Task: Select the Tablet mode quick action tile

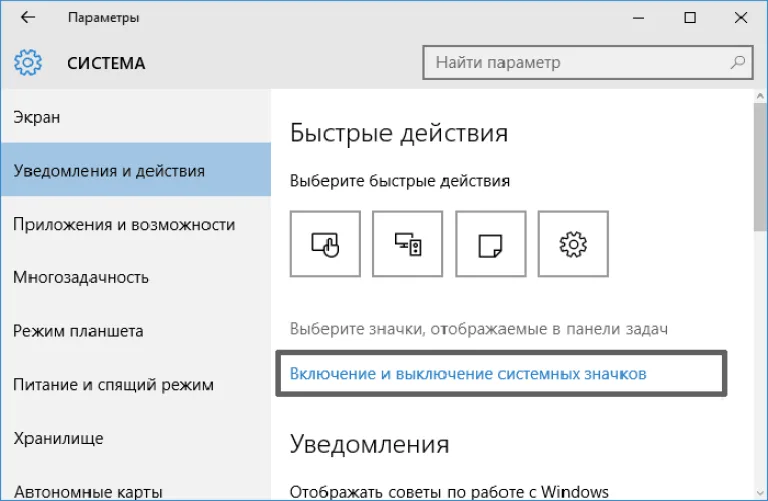Action: [x=325, y=244]
